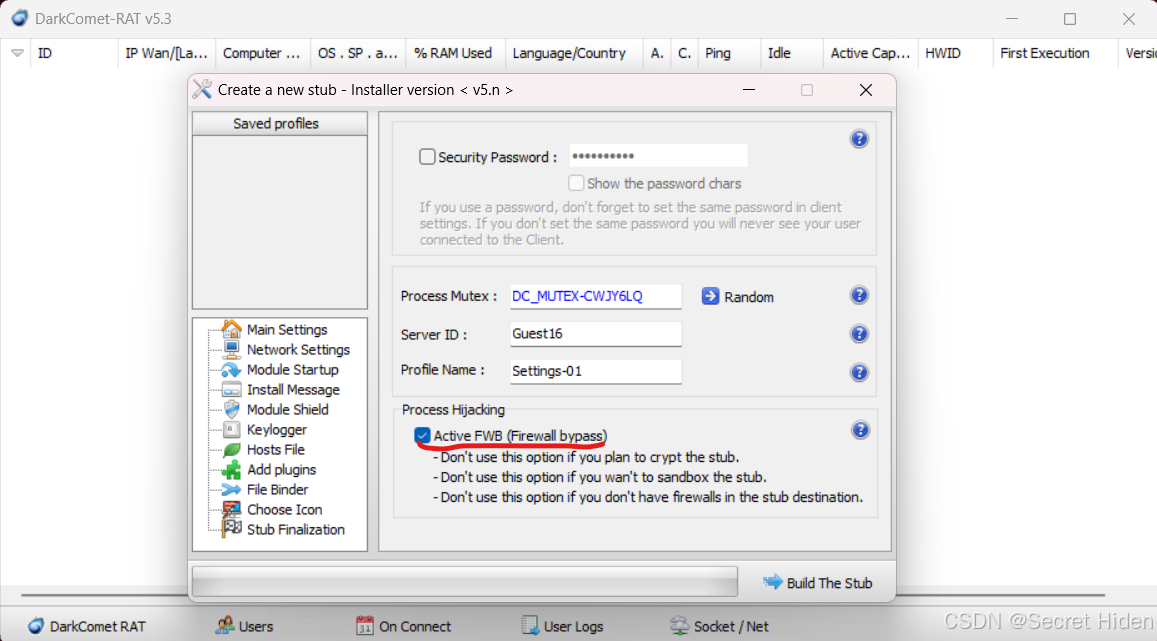Viewport: 1157px width, 641px height.
Task: Open Stub Finalization flag icon
Action: (232, 528)
